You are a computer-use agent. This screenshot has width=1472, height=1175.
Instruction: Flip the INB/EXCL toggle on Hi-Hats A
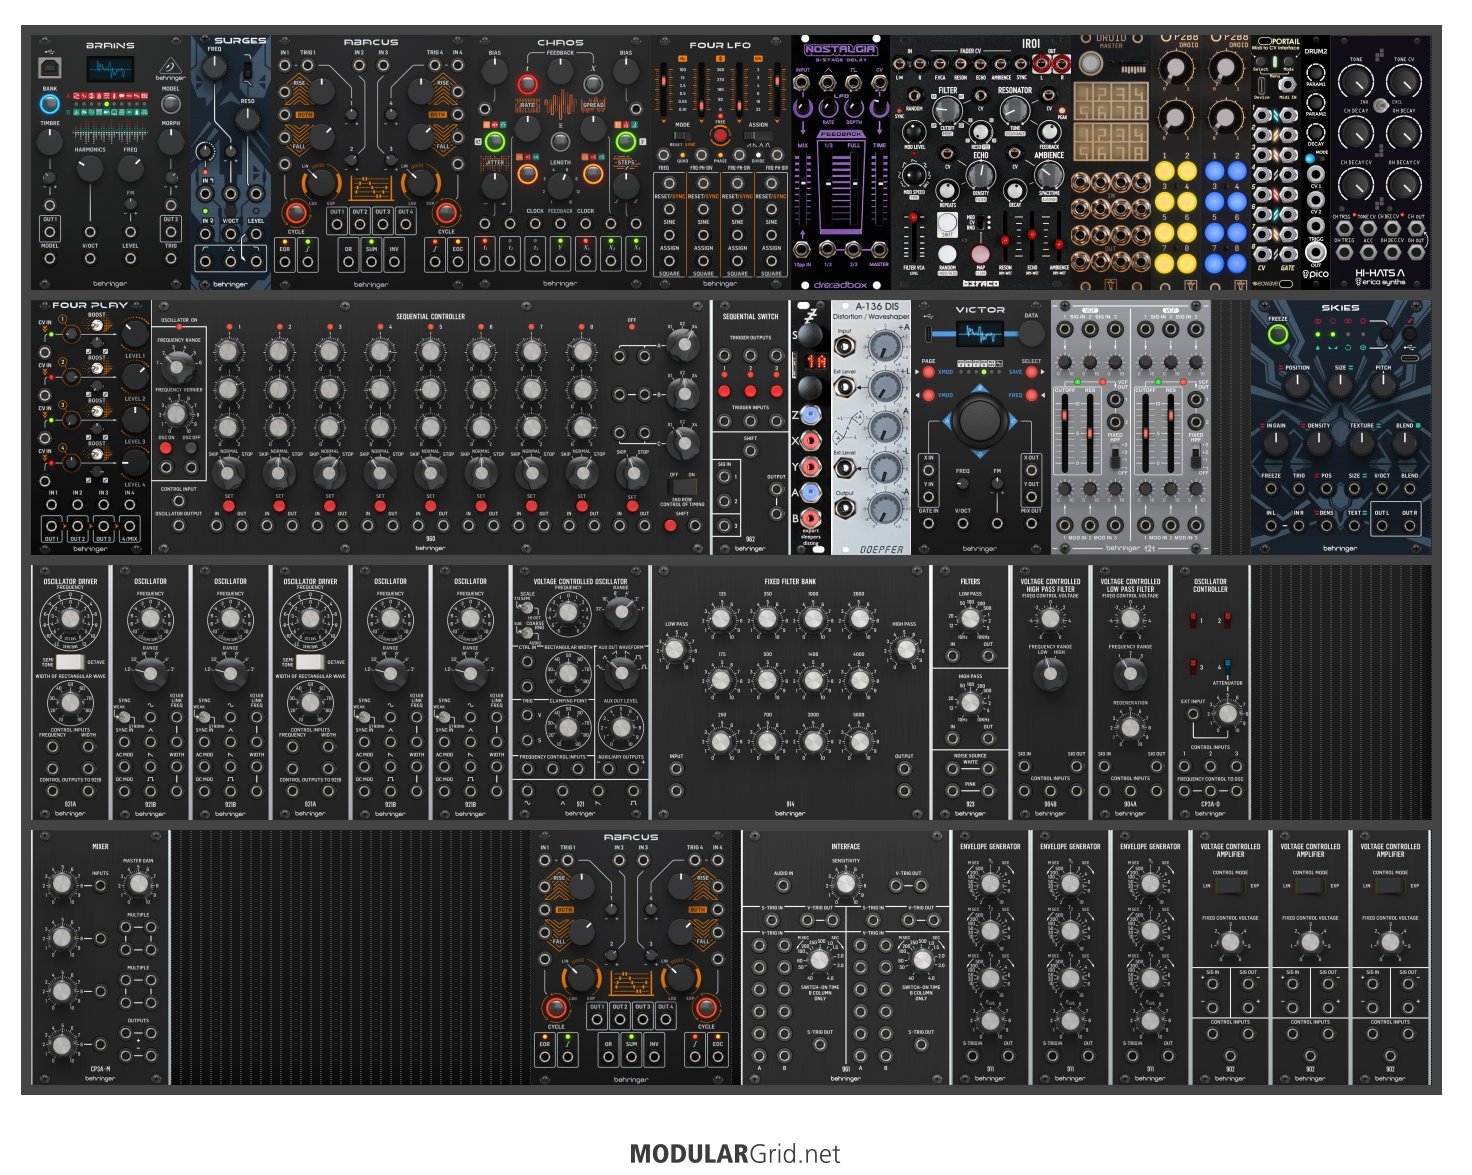[x=1379, y=104]
